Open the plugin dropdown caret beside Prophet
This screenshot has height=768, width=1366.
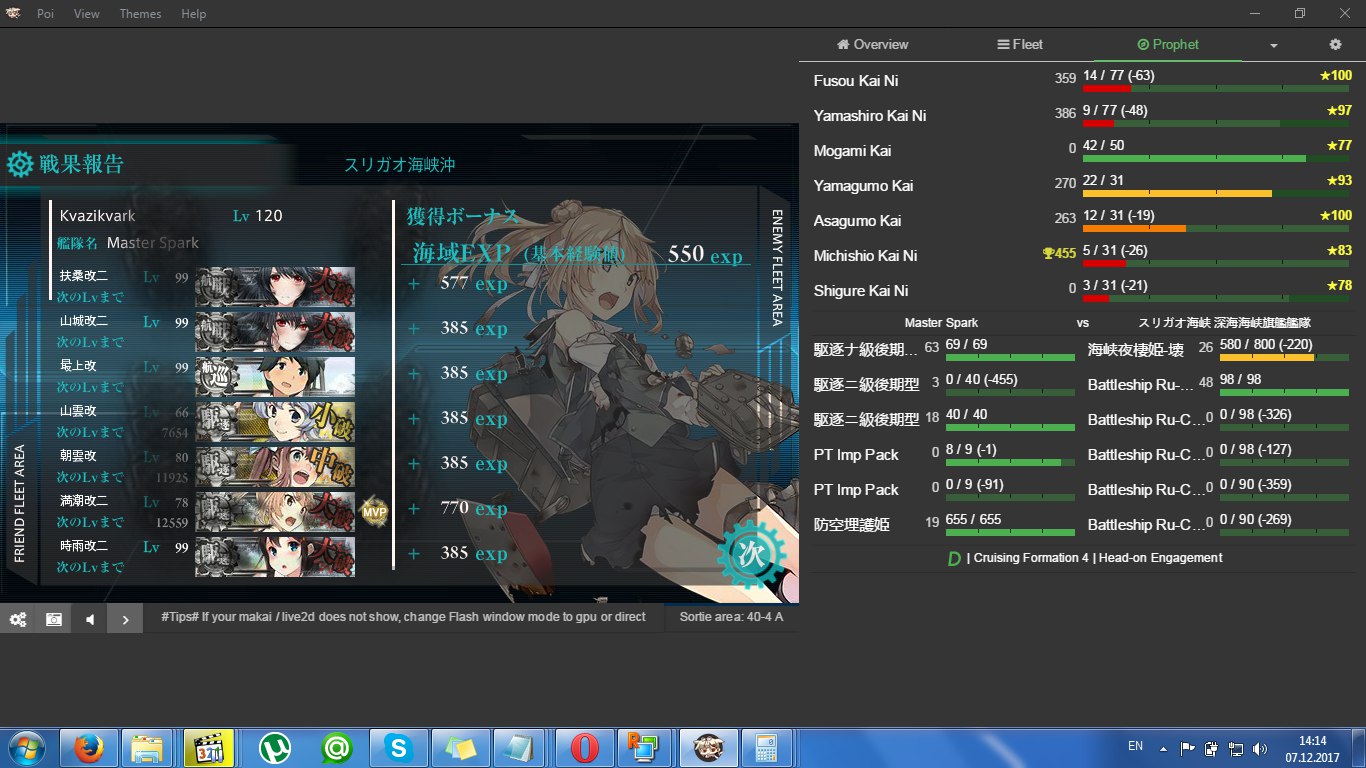point(1274,45)
